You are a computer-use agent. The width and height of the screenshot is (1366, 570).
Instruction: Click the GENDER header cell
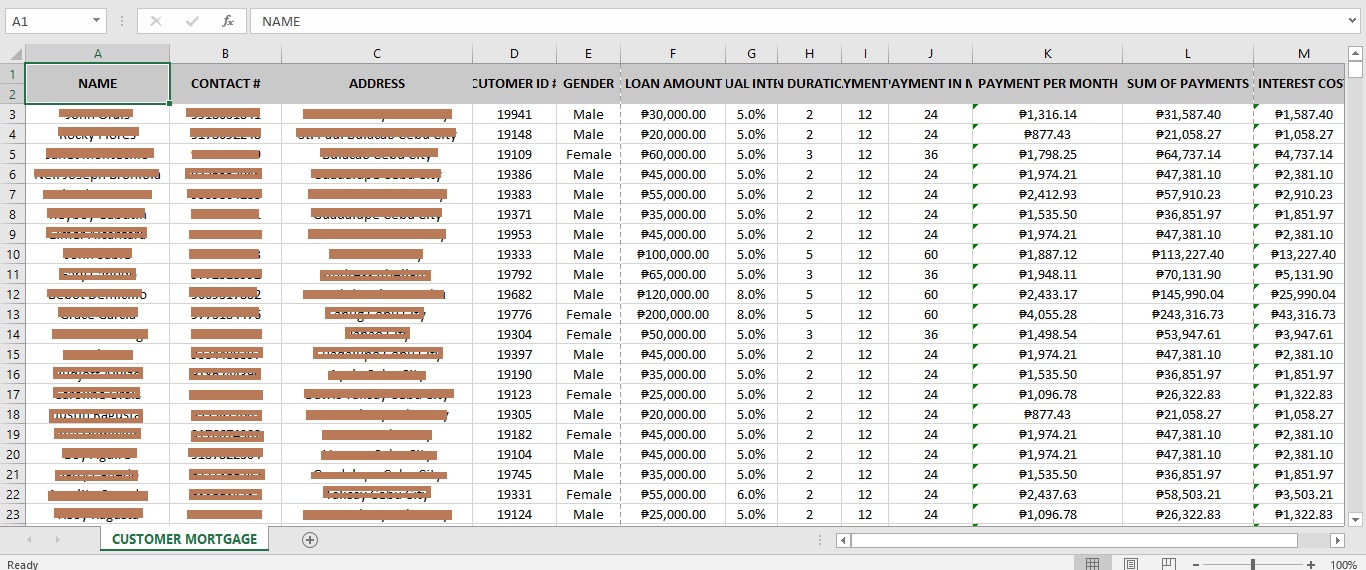tap(588, 84)
